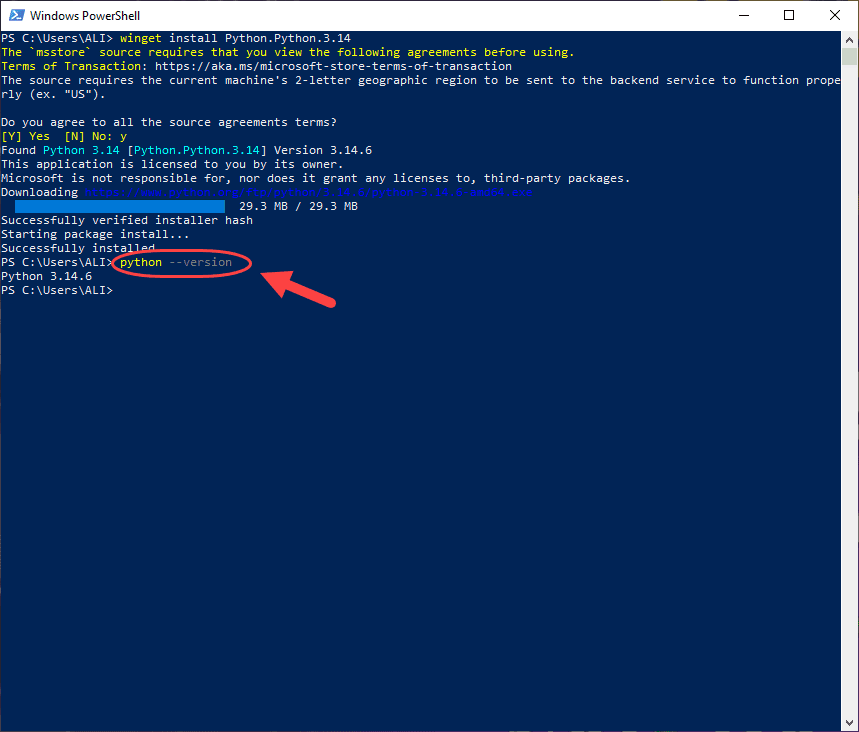
Task: Open the python.org installer download URL
Action: coord(308,192)
